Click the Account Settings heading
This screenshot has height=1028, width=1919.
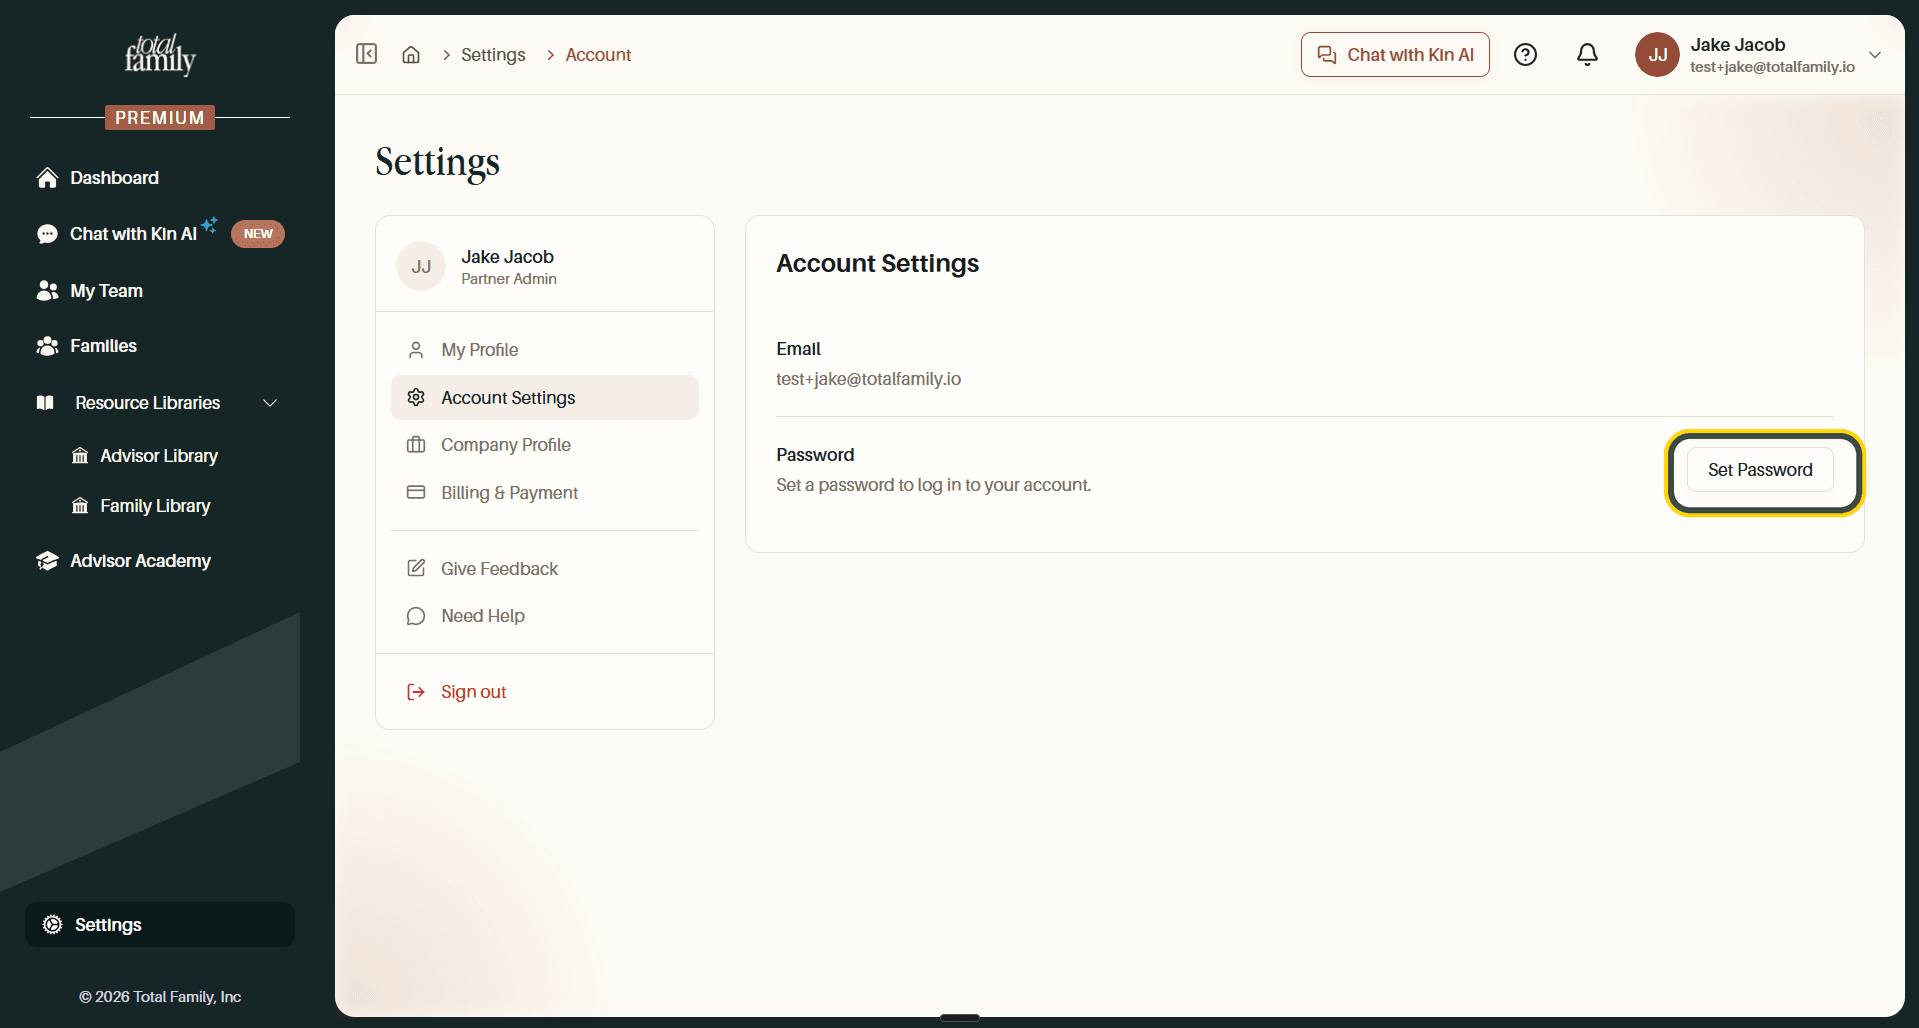tap(877, 263)
